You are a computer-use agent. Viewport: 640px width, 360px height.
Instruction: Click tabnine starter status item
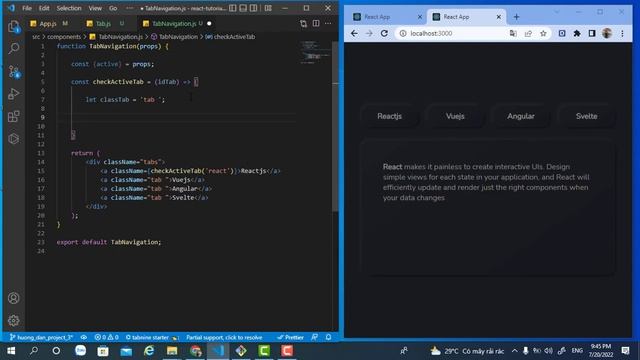pyautogui.click(x=151, y=338)
